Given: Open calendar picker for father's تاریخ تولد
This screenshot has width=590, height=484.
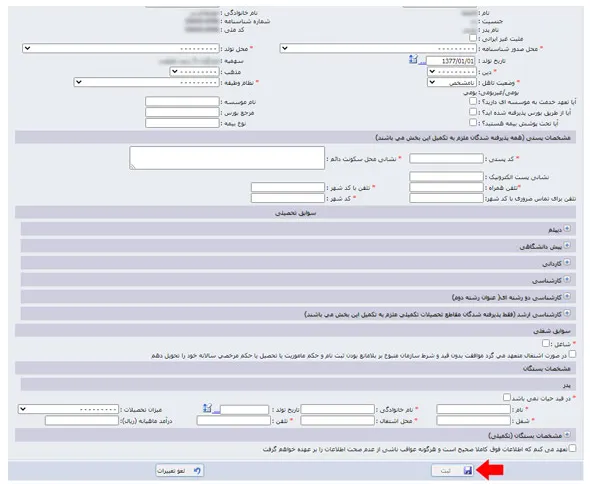Looking at the screenshot, I should 207,408.
